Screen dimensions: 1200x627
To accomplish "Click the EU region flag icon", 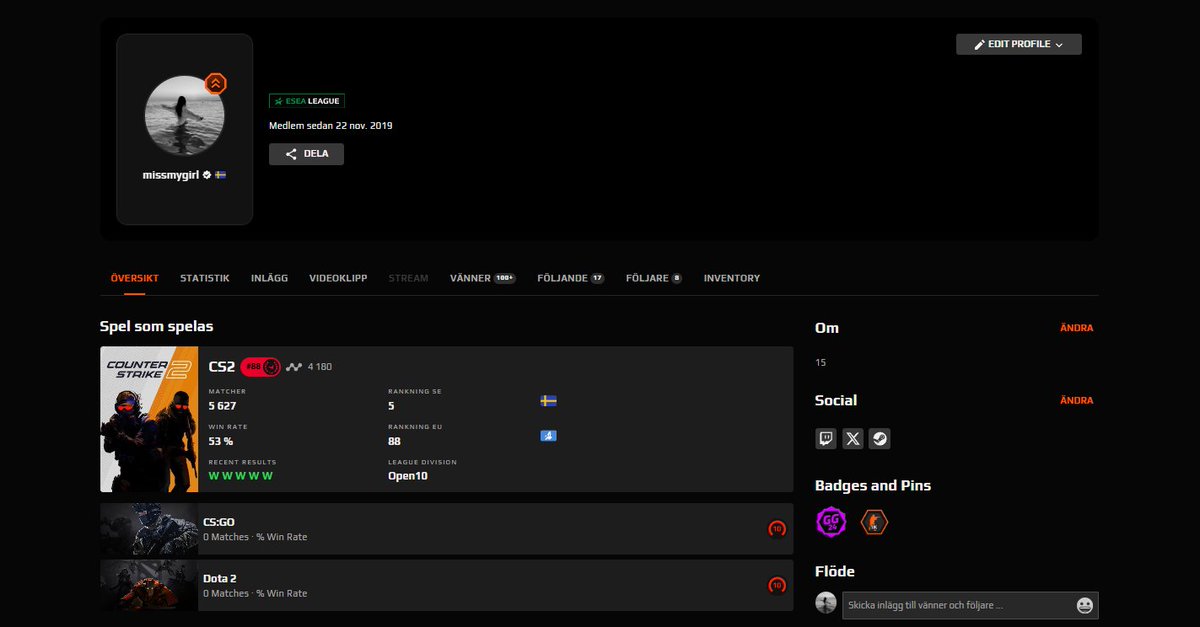I will coord(548,436).
